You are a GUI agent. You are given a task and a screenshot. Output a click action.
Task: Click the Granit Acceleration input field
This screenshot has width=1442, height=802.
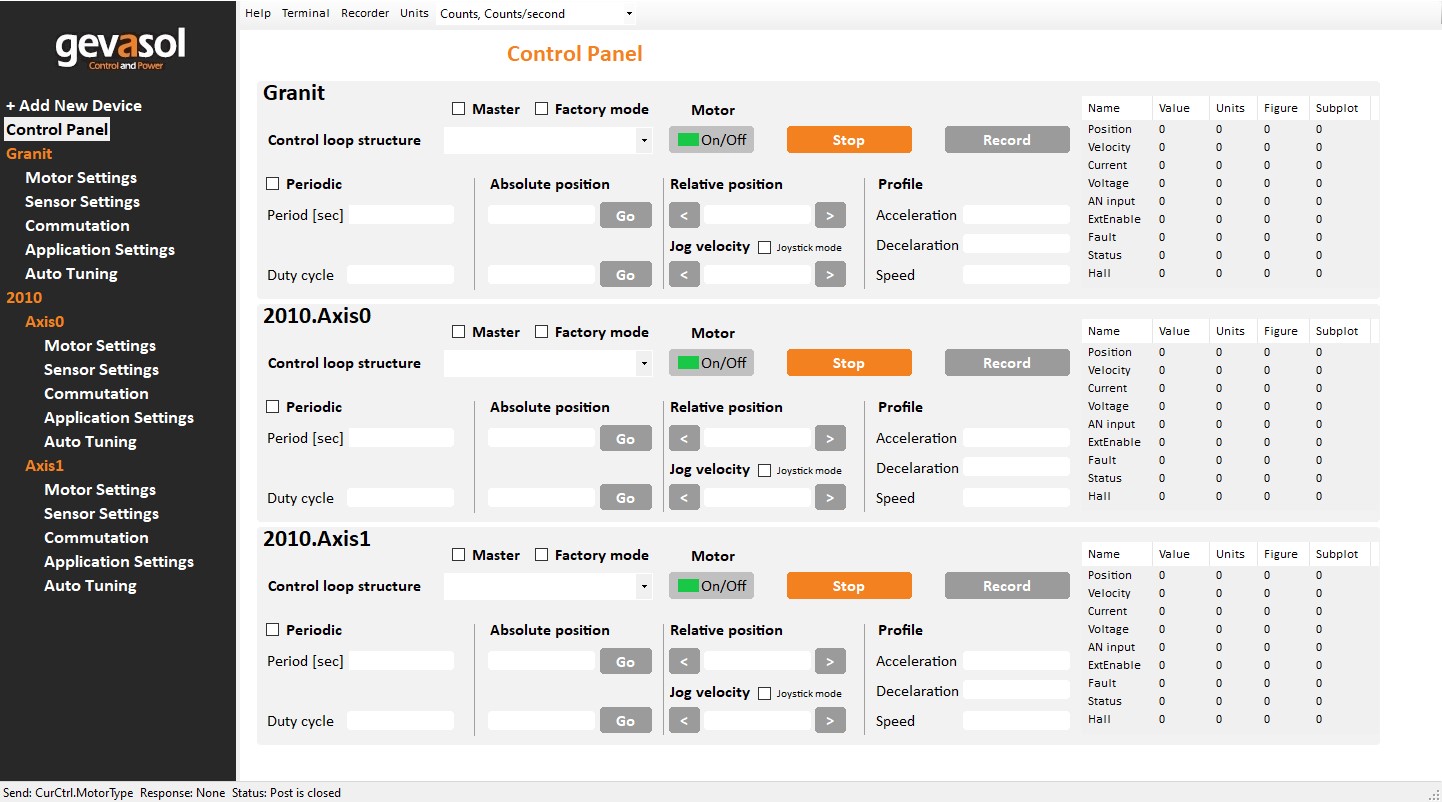click(x=1016, y=215)
